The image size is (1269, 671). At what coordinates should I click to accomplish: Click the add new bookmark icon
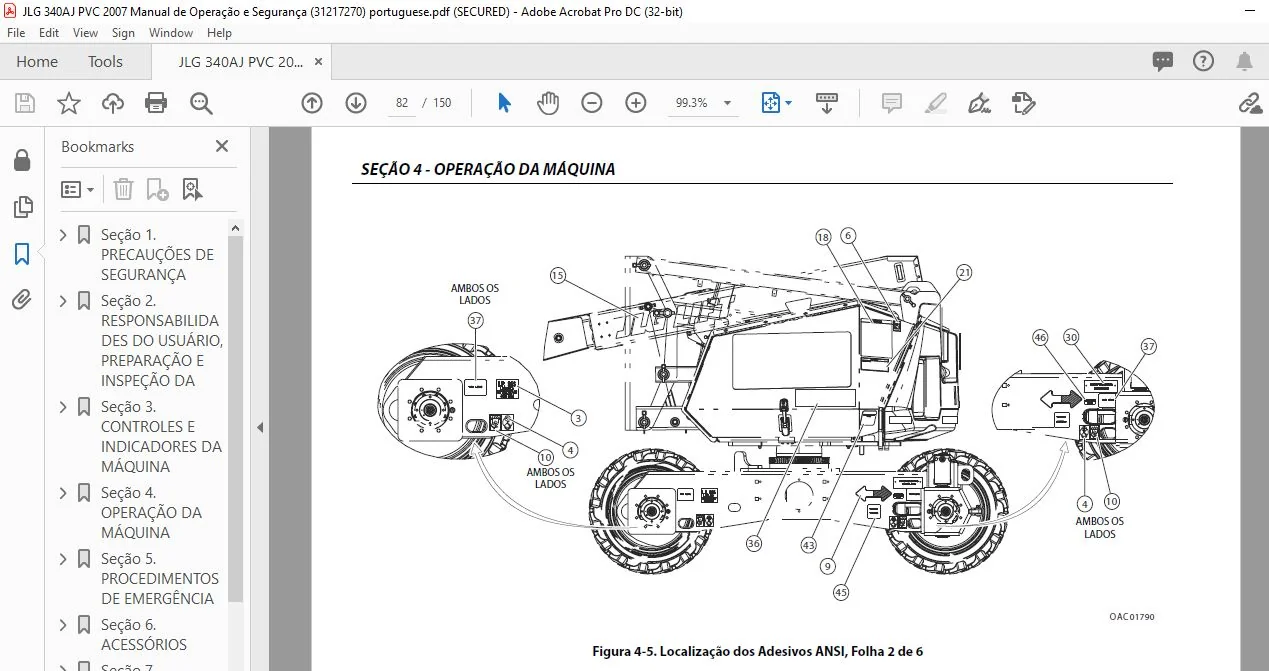coord(157,189)
